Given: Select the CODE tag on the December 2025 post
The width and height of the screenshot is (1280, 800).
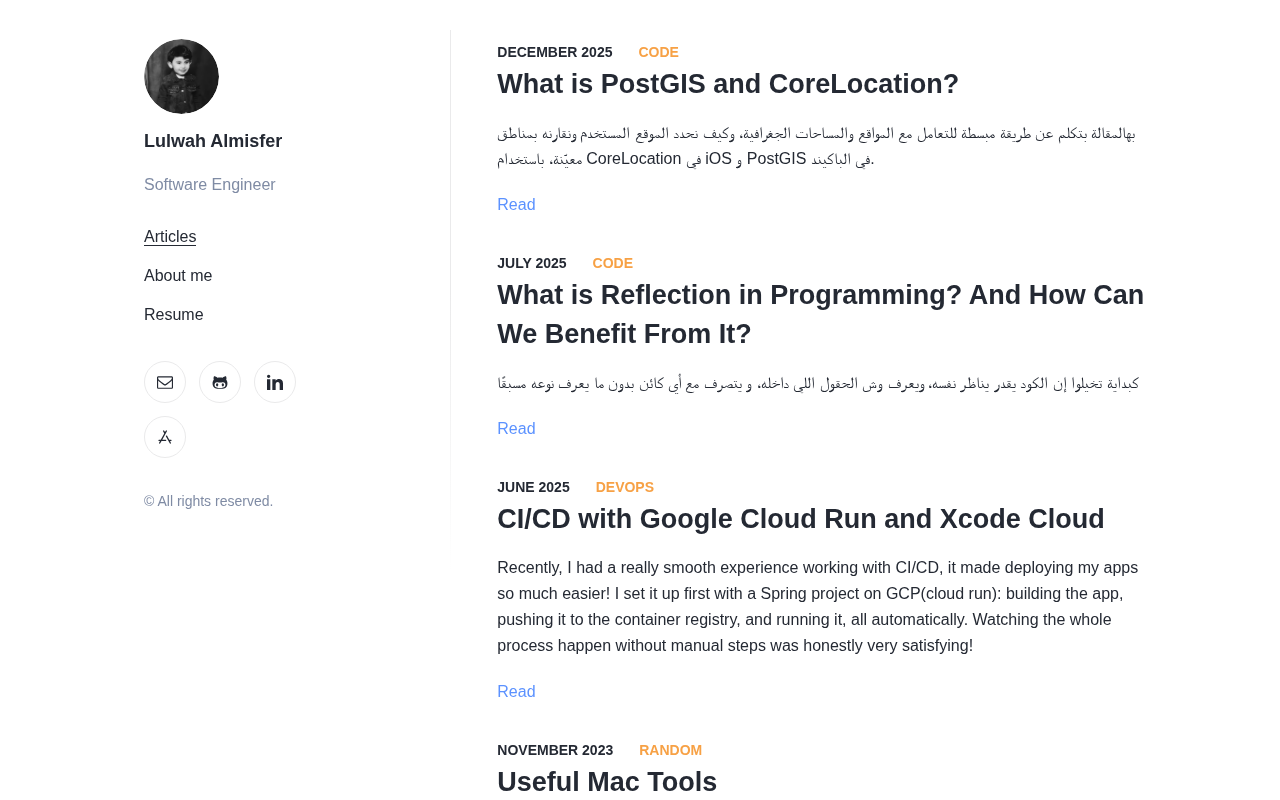Looking at the screenshot, I should pos(658,52).
